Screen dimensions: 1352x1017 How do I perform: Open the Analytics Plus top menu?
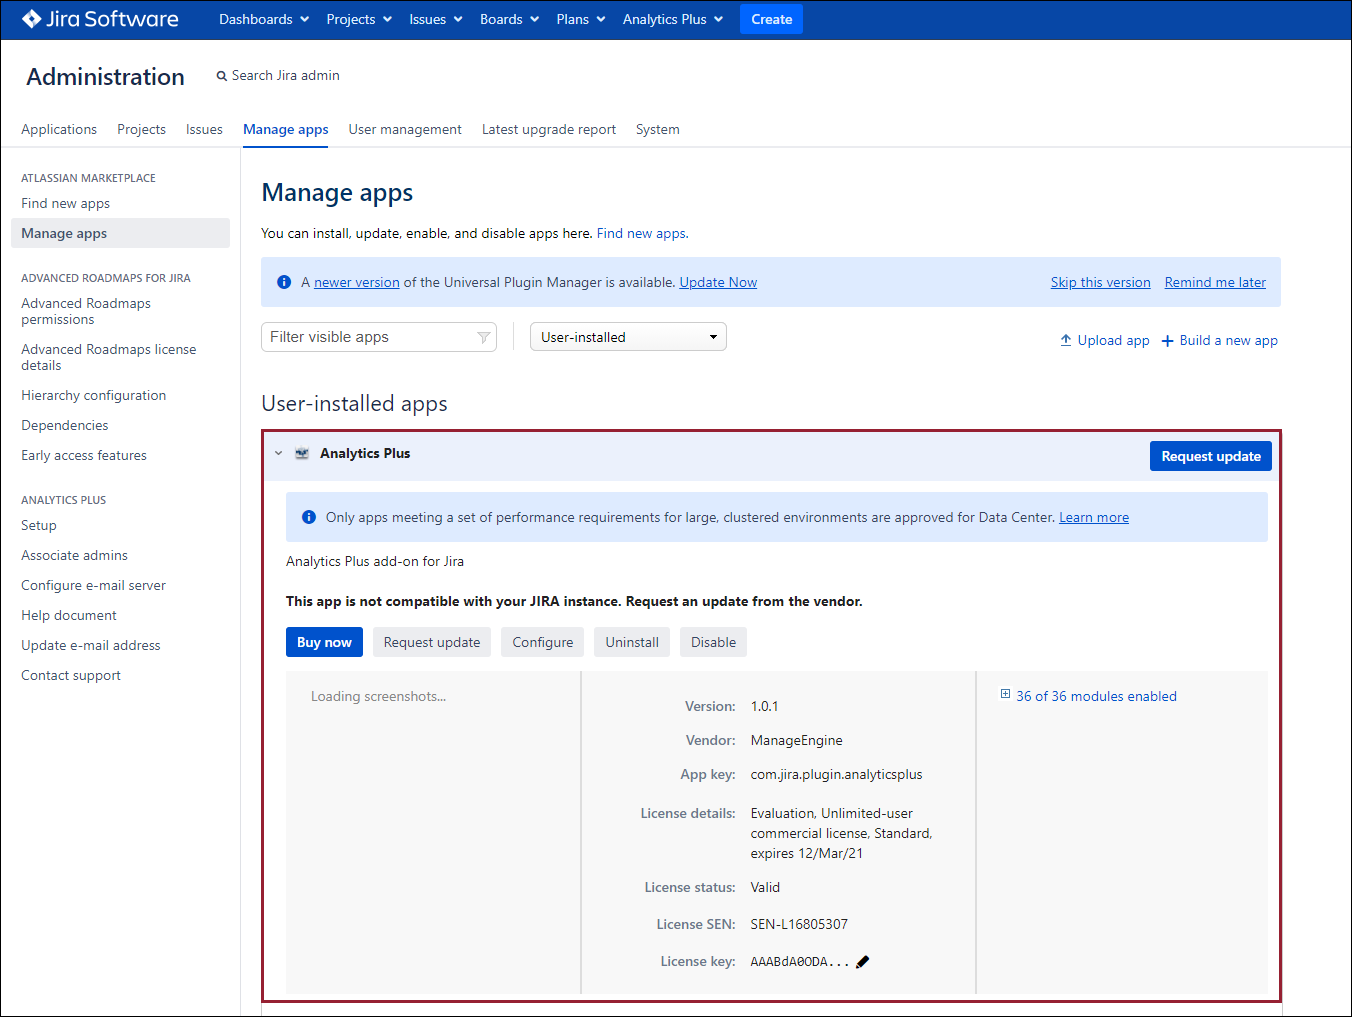pyautogui.click(x=672, y=19)
